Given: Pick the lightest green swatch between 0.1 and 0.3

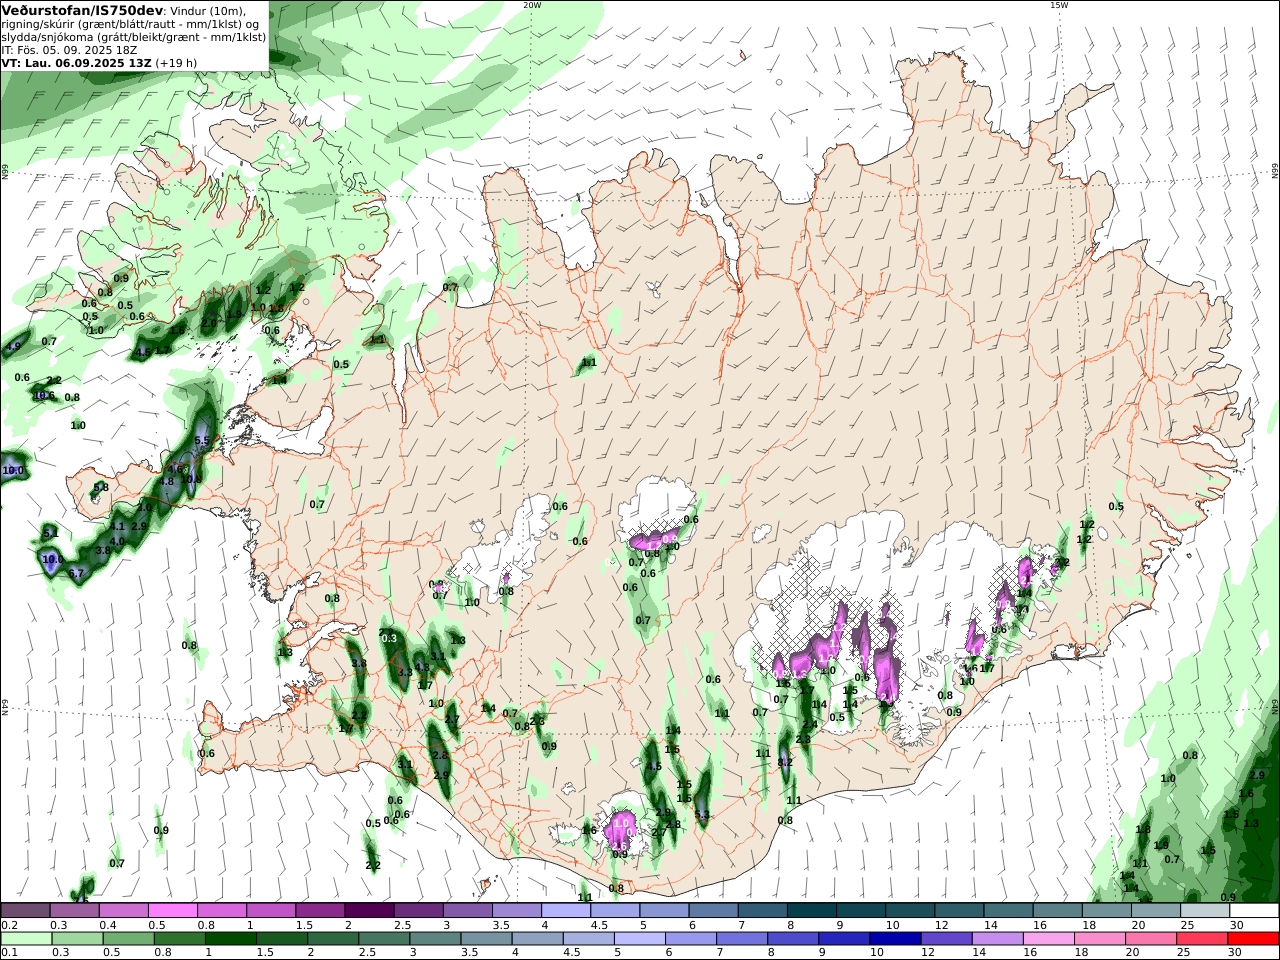Looking at the screenshot, I should tap(27, 939).
